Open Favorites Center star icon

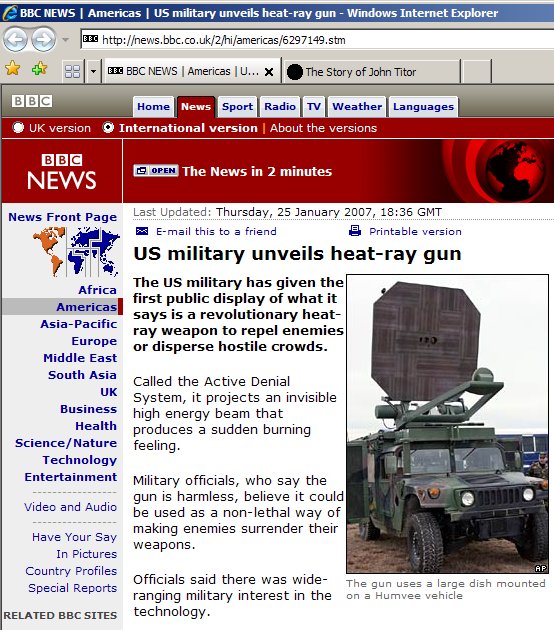point(12,68)
